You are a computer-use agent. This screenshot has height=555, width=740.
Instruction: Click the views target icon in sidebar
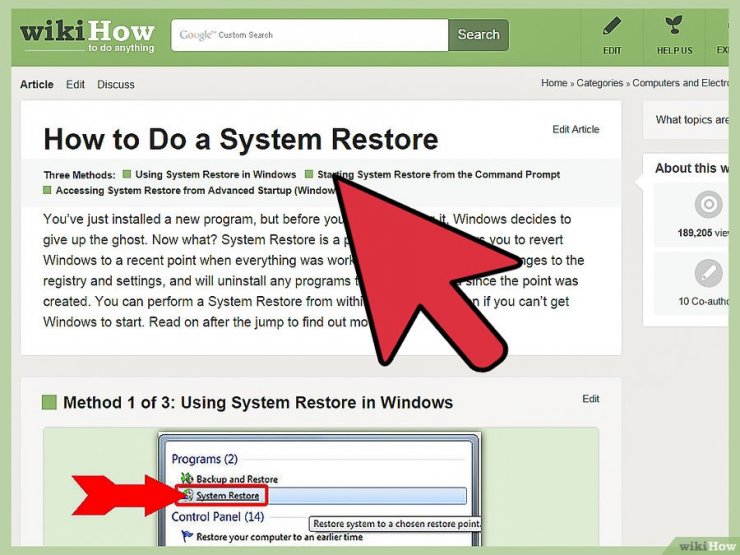click(708, 204)
